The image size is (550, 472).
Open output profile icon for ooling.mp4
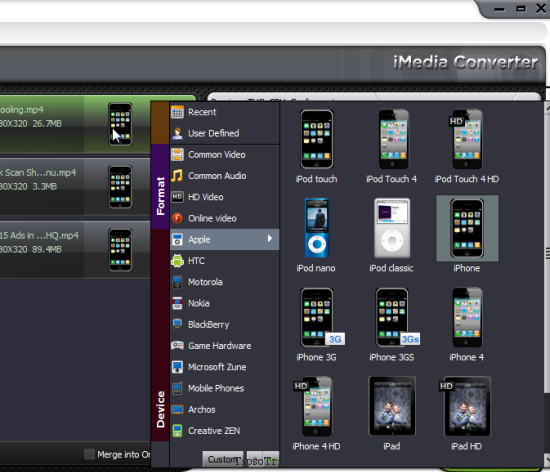(x=120, y=124)
